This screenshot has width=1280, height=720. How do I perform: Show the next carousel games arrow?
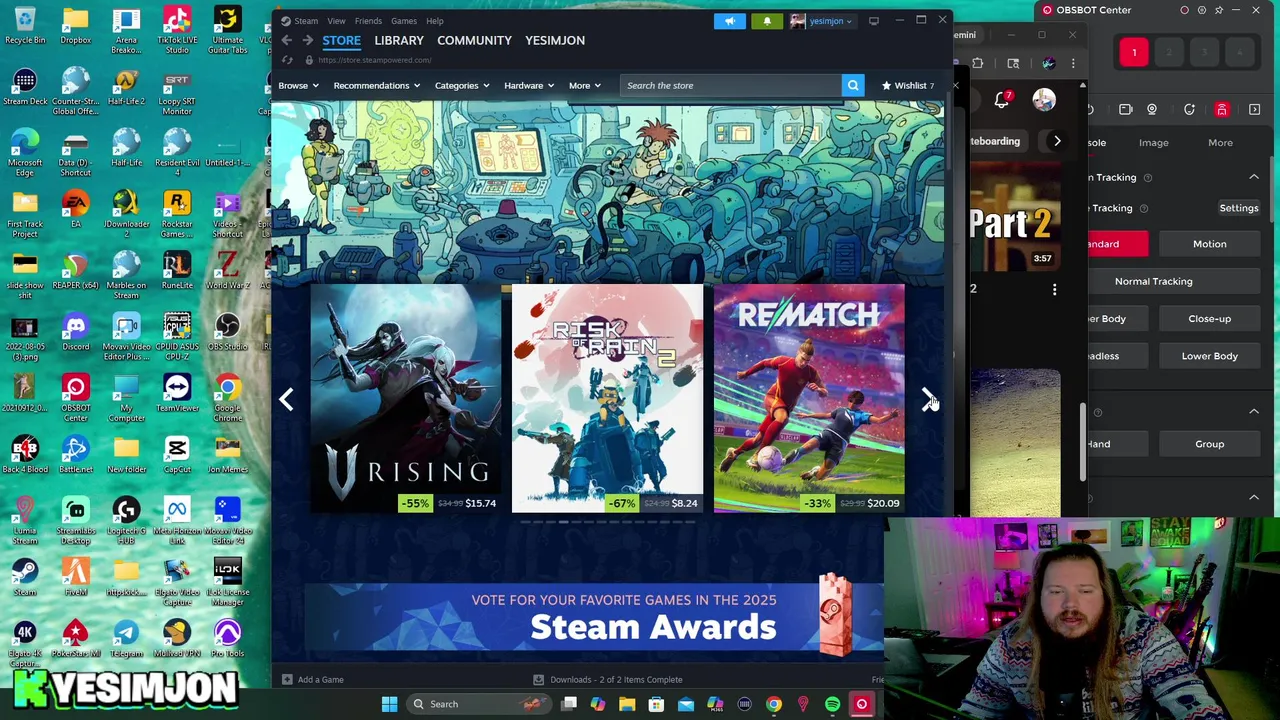927,399
